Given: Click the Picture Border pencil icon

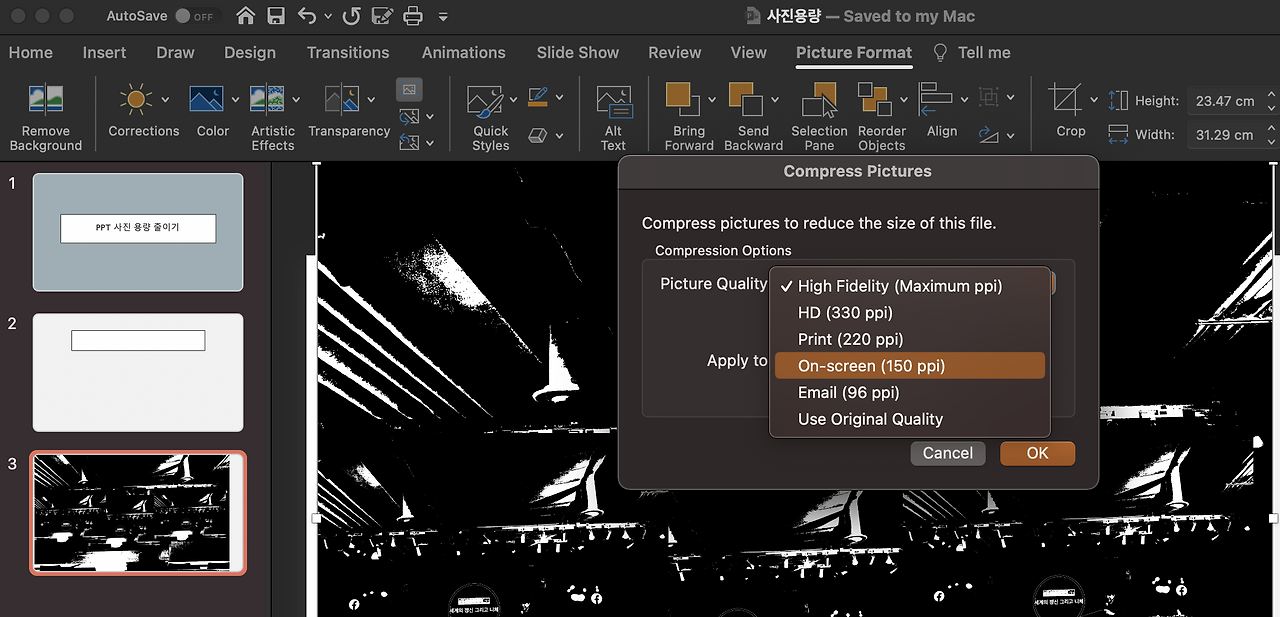Looking at the screenshot, I should 538,97.
